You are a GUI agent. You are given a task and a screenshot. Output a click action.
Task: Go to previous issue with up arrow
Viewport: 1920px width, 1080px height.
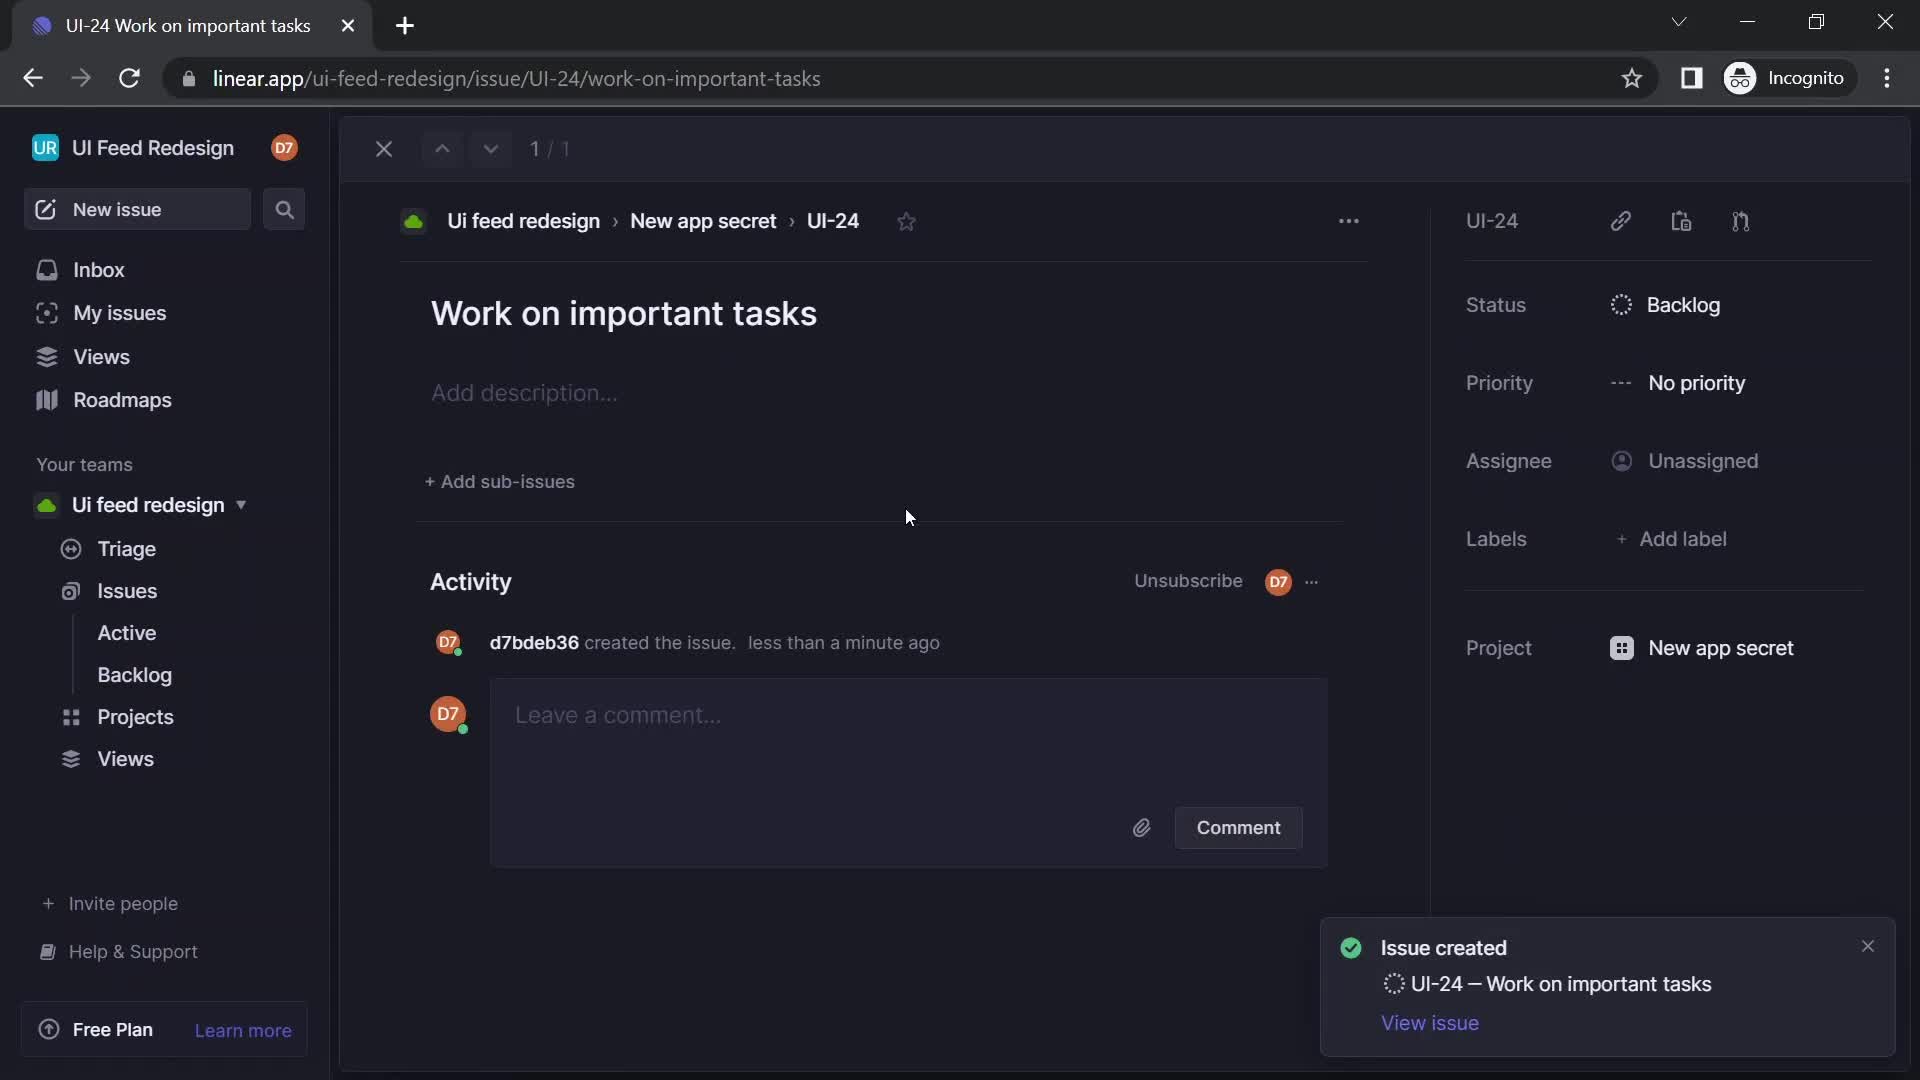(442, 149)
